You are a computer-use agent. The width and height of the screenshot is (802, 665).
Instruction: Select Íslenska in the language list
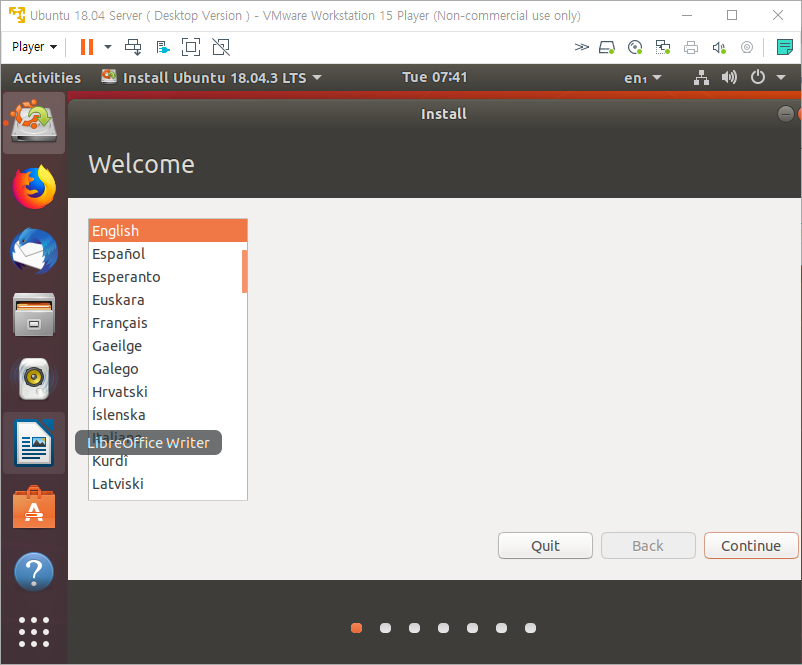167,415
